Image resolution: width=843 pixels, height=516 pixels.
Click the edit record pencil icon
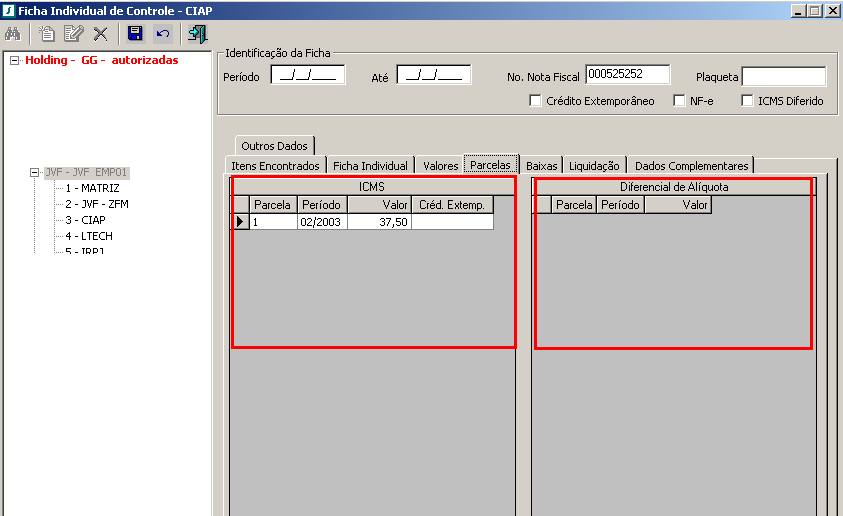[x=74, y=34]
